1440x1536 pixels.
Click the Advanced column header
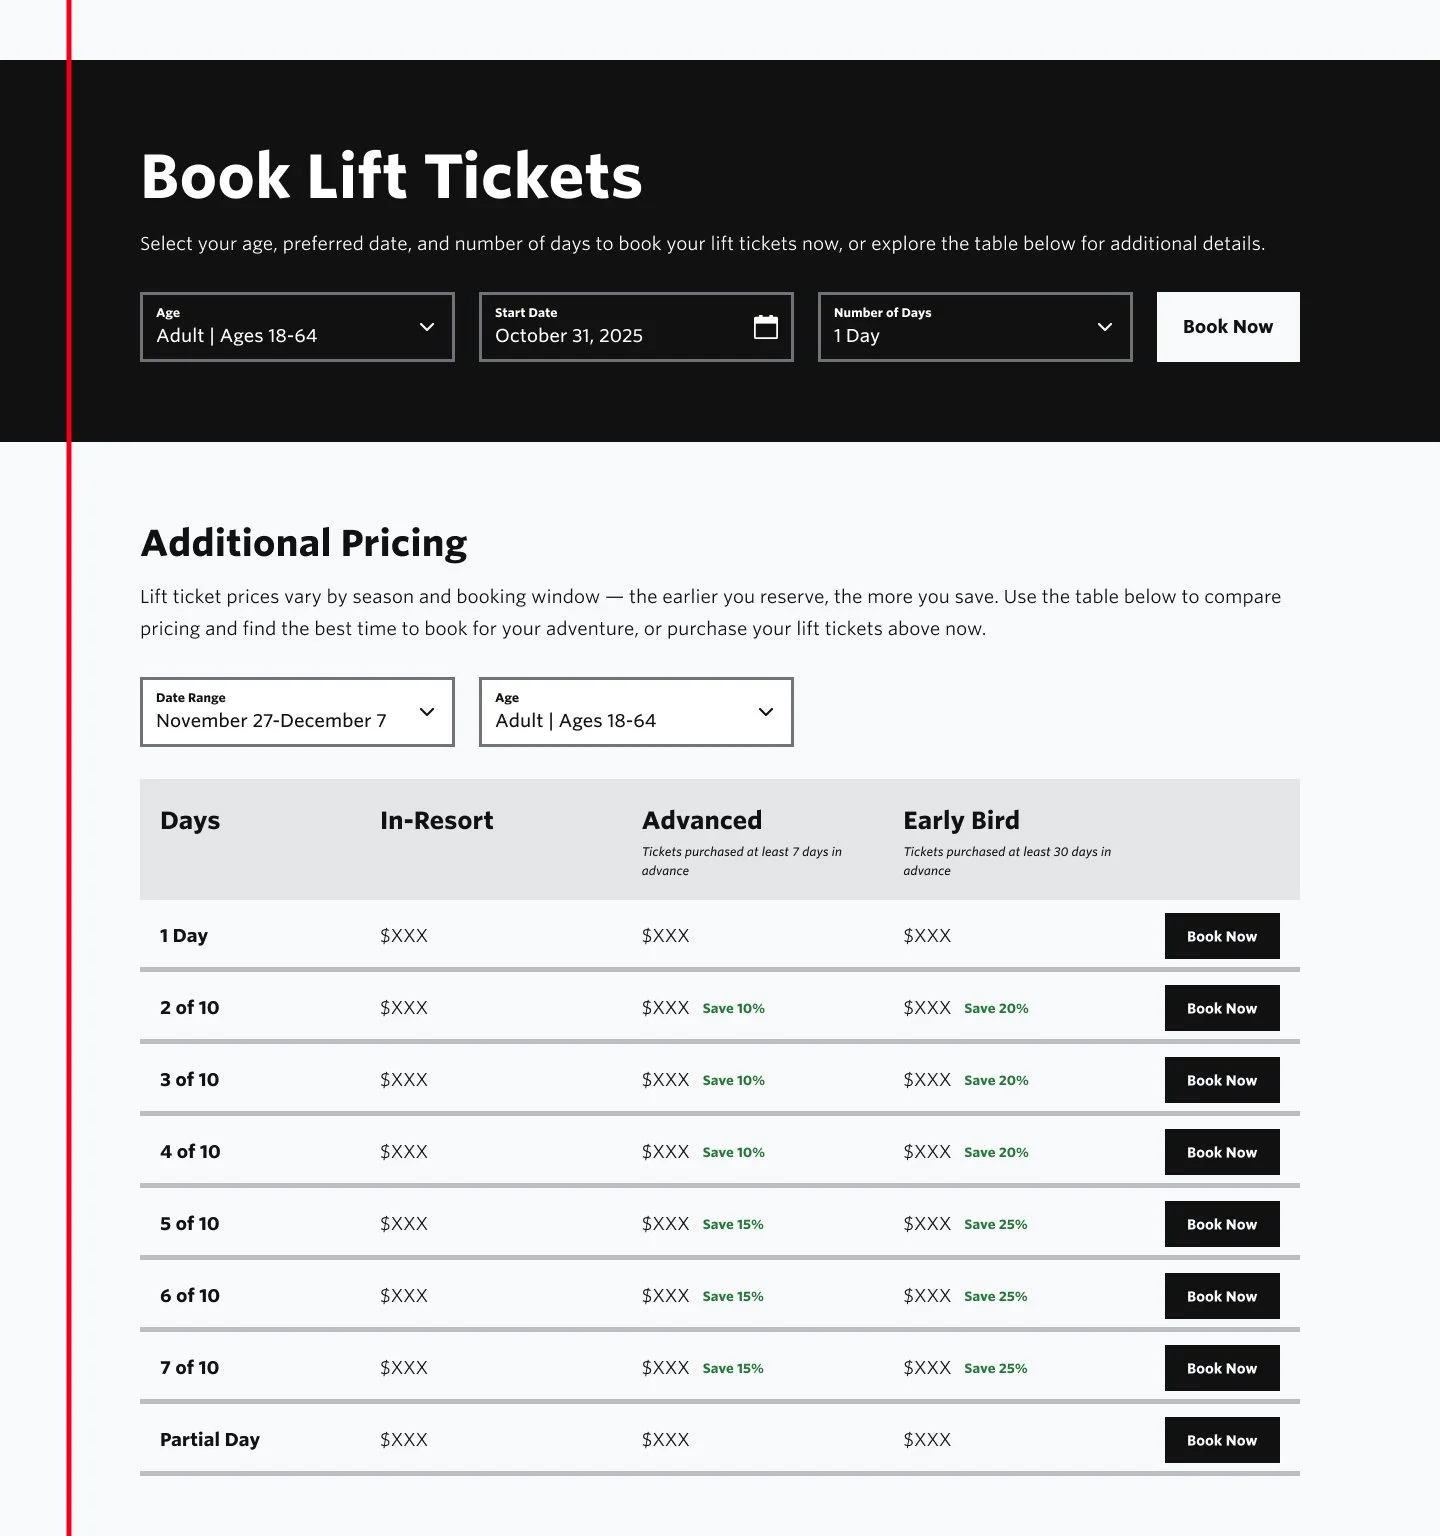tap(702, 821)
